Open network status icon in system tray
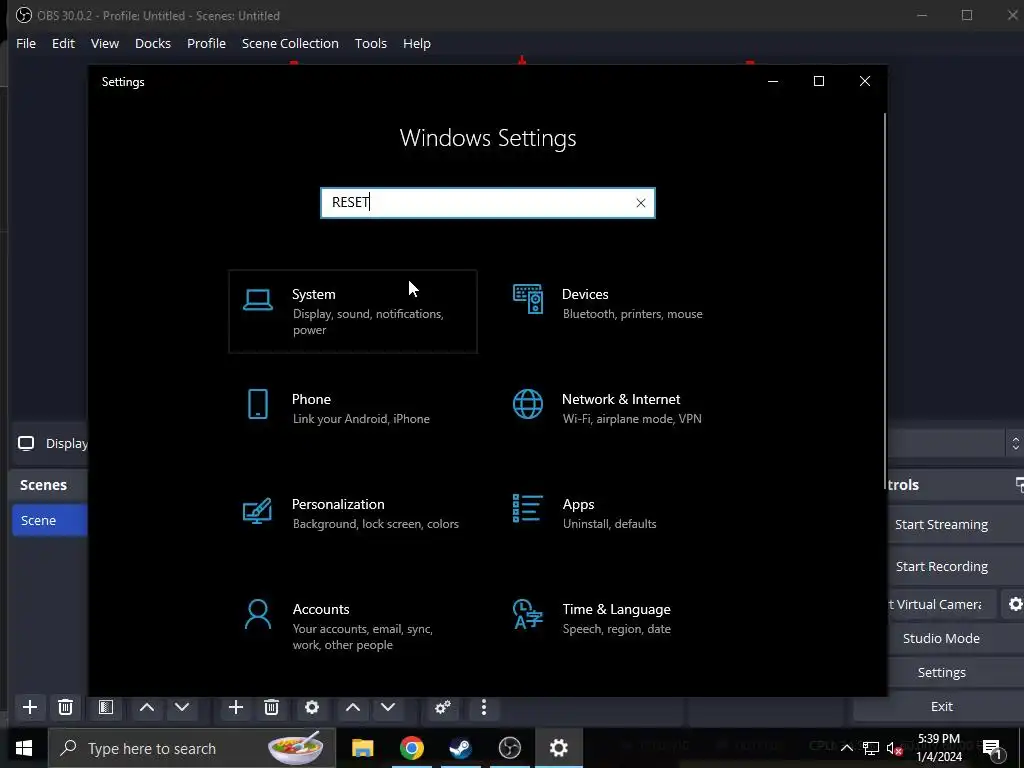 point(871,748)
